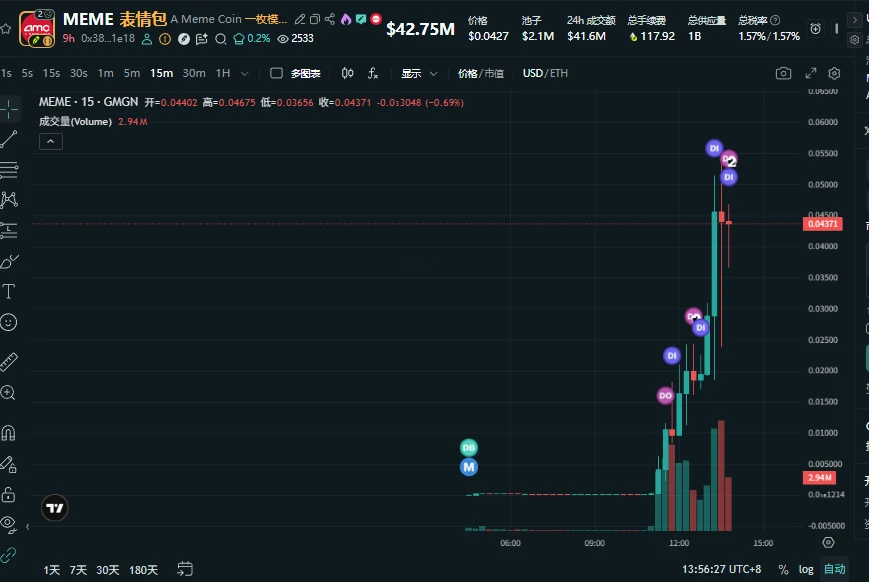
Task: Select the brush drawing tool
Action: click(x=9, y=261)
